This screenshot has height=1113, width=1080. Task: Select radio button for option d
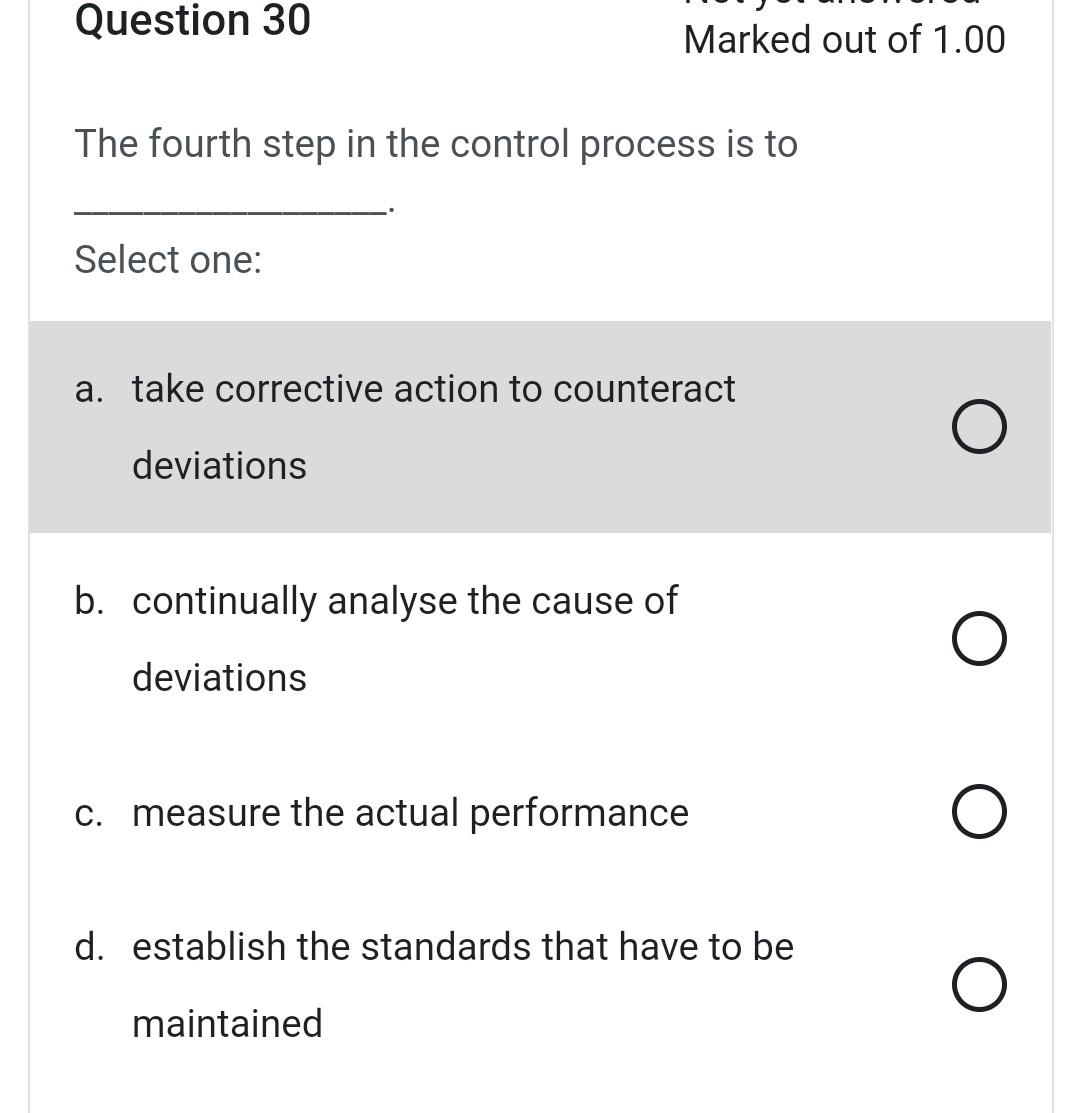coord(979,984)
